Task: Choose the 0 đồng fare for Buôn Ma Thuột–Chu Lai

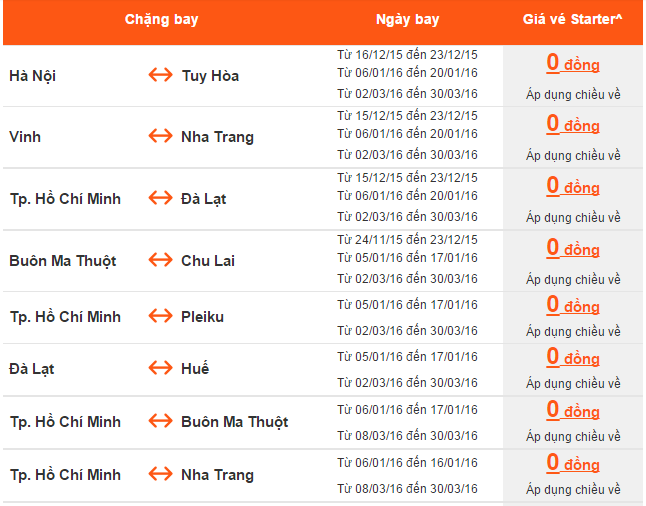Action: (573, 249)
